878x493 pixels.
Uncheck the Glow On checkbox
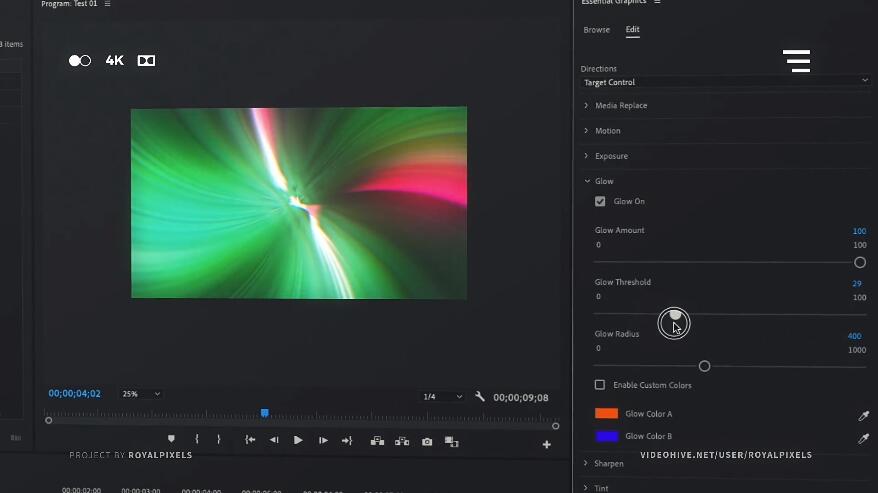tap(600, 201)
